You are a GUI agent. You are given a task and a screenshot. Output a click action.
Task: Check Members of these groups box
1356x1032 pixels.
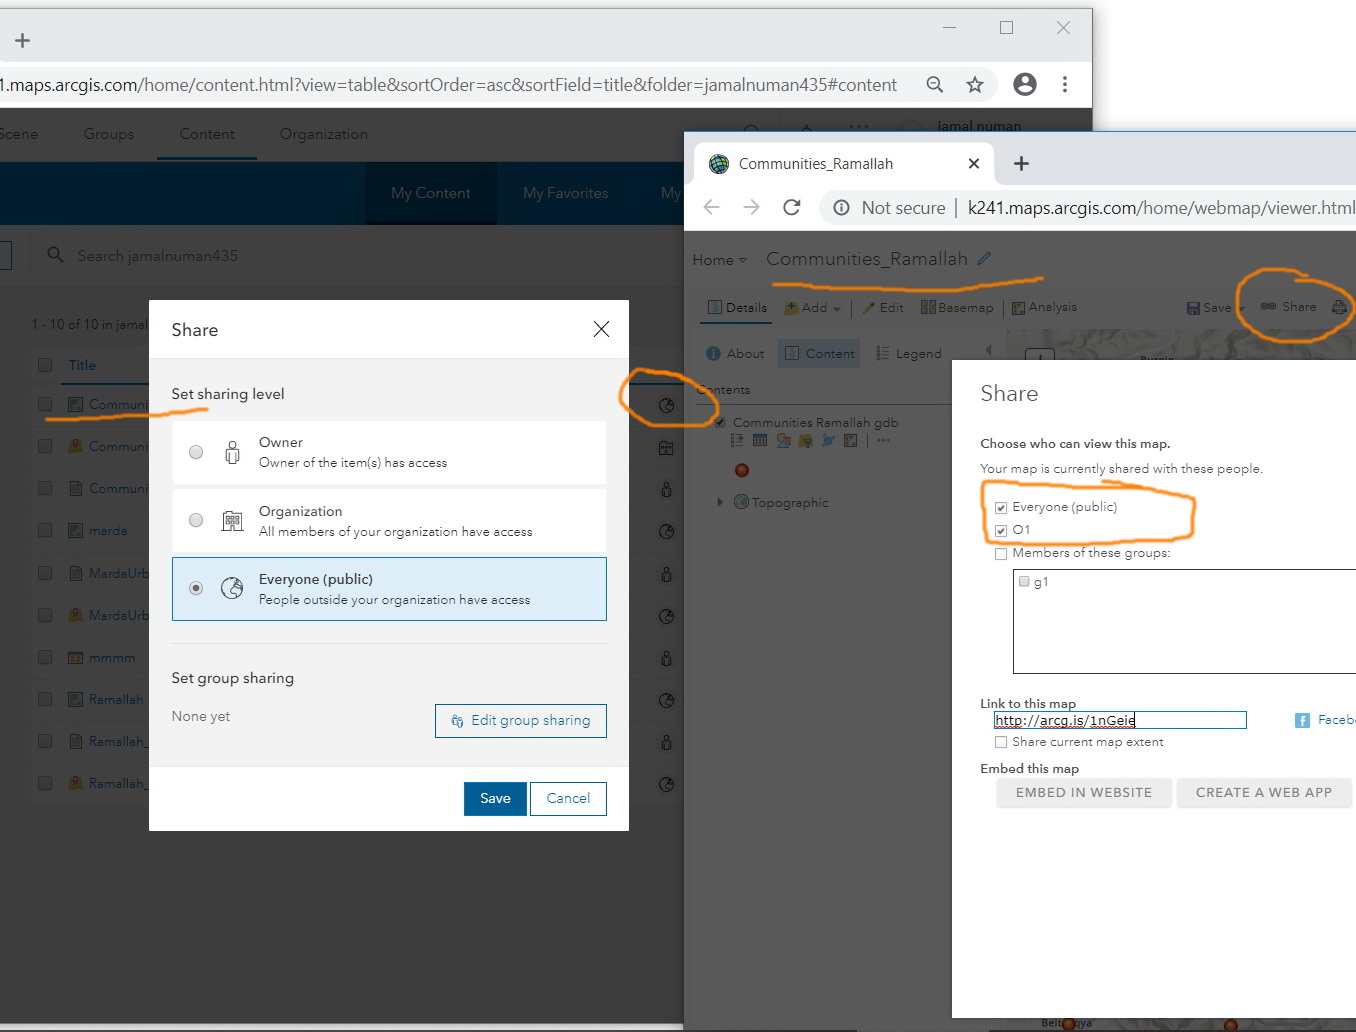click(x=1001, y=553)
